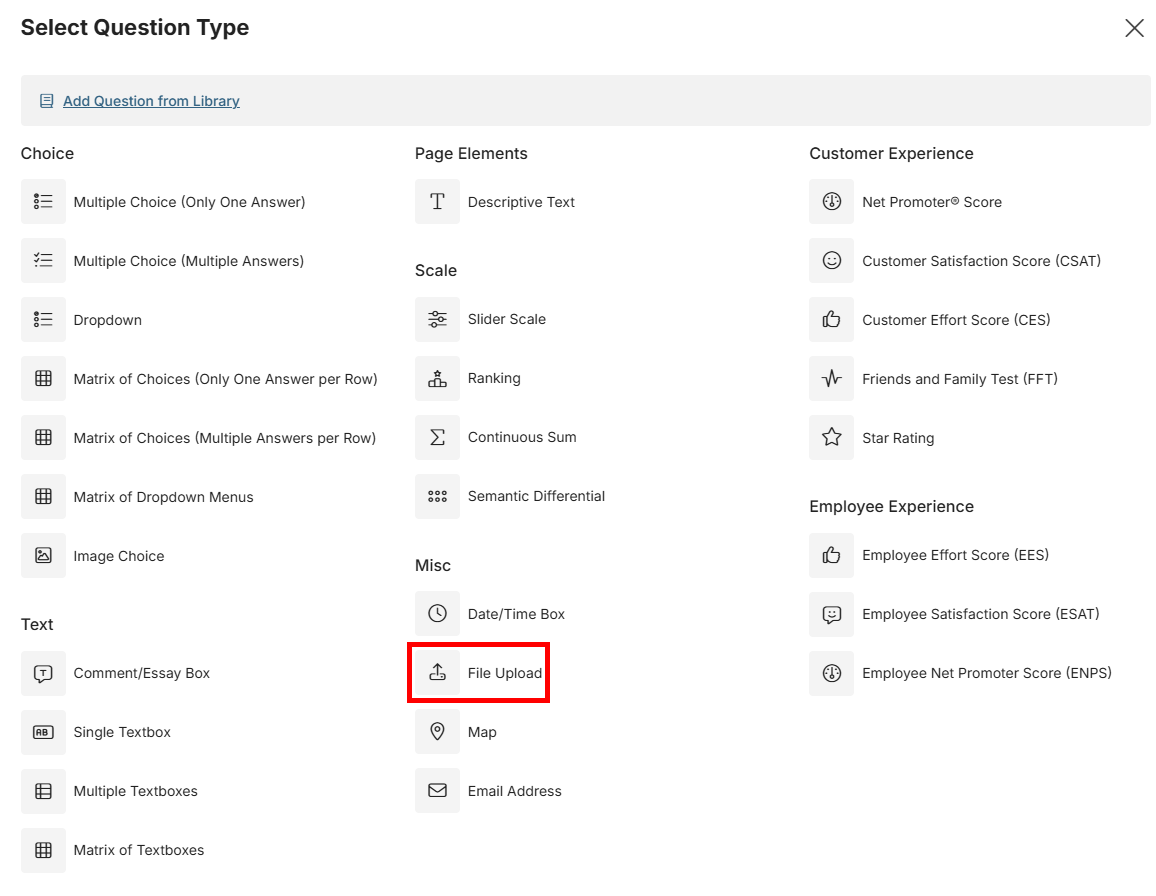Click the Multiple Choice (Only One Answer) icon
The height and width of the screenshot is (896, 1156).
pos(43,201)
